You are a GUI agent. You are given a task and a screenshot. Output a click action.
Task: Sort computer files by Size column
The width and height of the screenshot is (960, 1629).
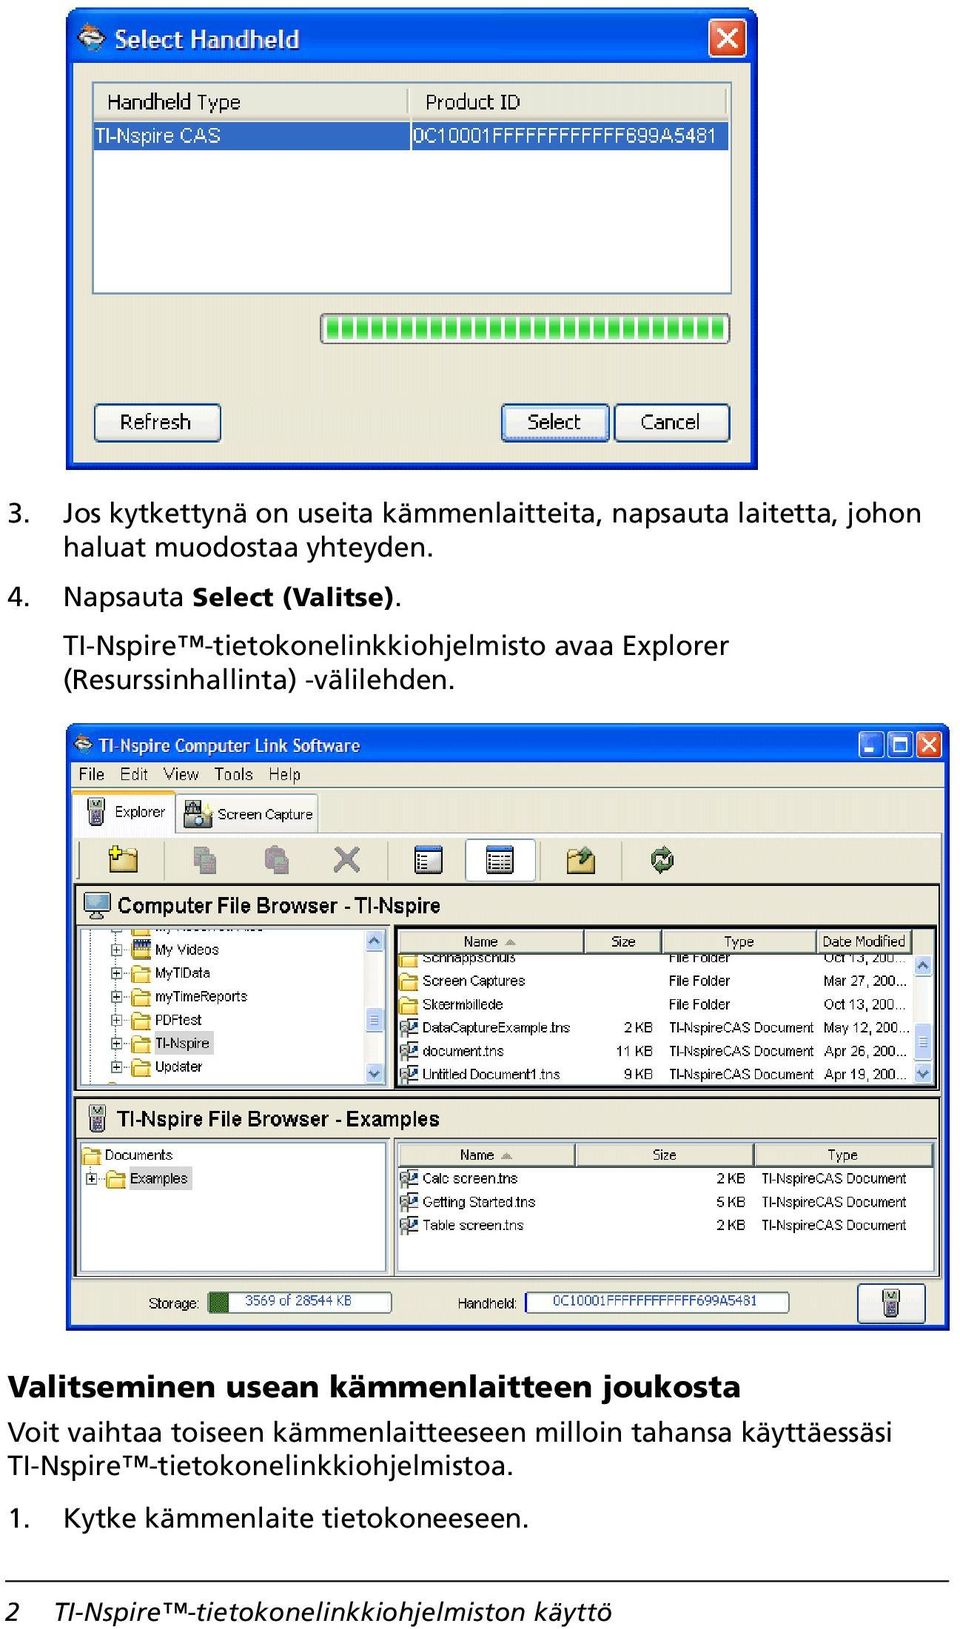pos(623,941)
